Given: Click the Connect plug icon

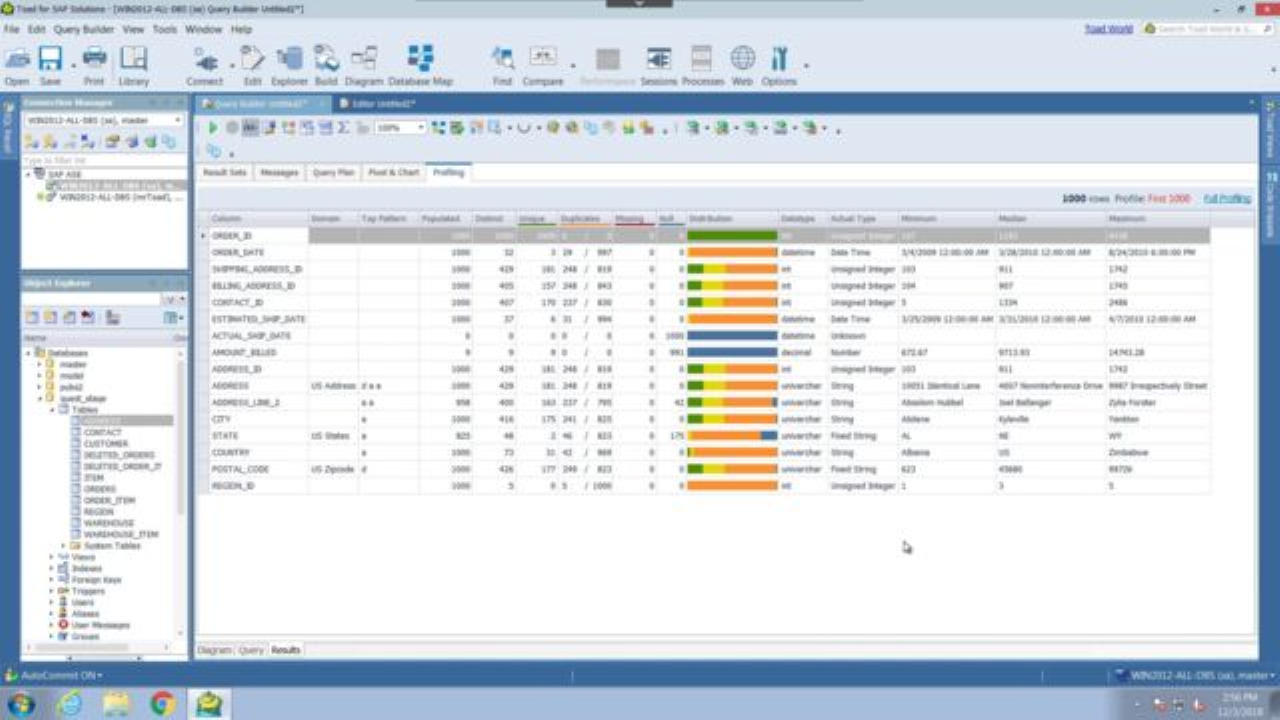Looking at the screenshot, I should point(205,59).
